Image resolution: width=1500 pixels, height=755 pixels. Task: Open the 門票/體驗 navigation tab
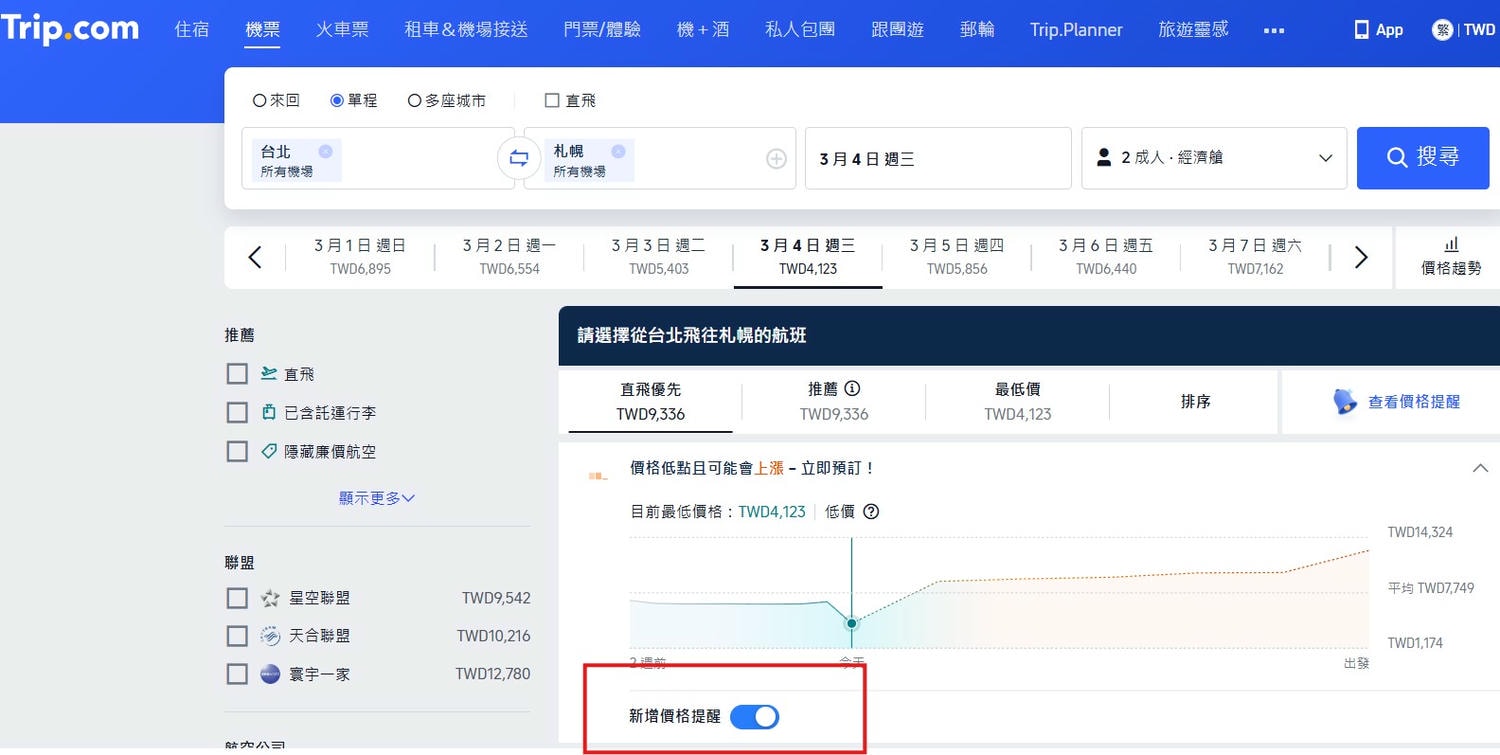(x=602, y=30)
